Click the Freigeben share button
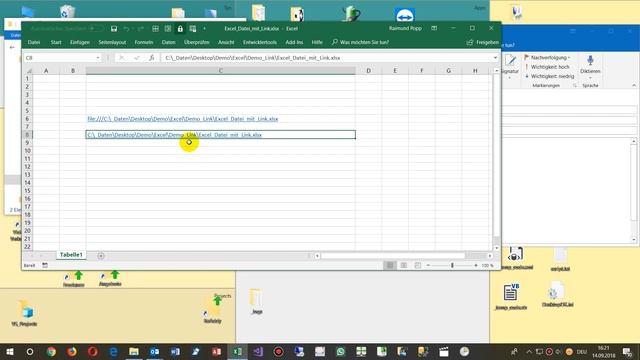The width and height of the screenshot is (640, 360). (x=483, y=42)
